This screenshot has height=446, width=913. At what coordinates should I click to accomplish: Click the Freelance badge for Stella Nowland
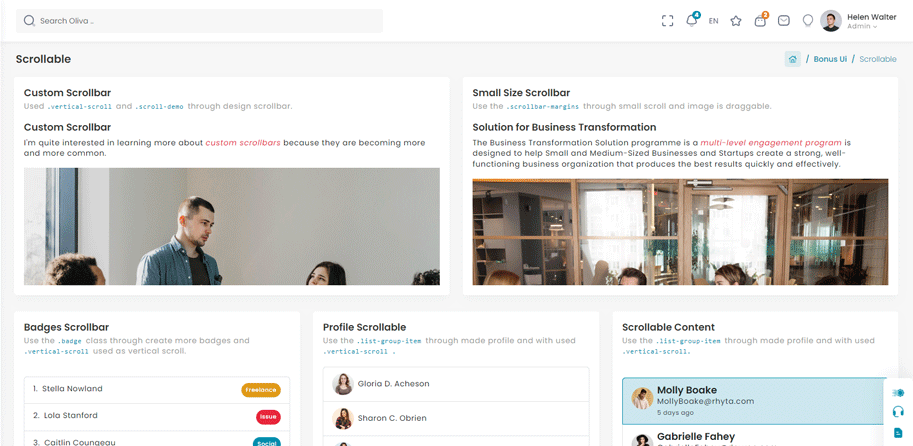point(261,390)
